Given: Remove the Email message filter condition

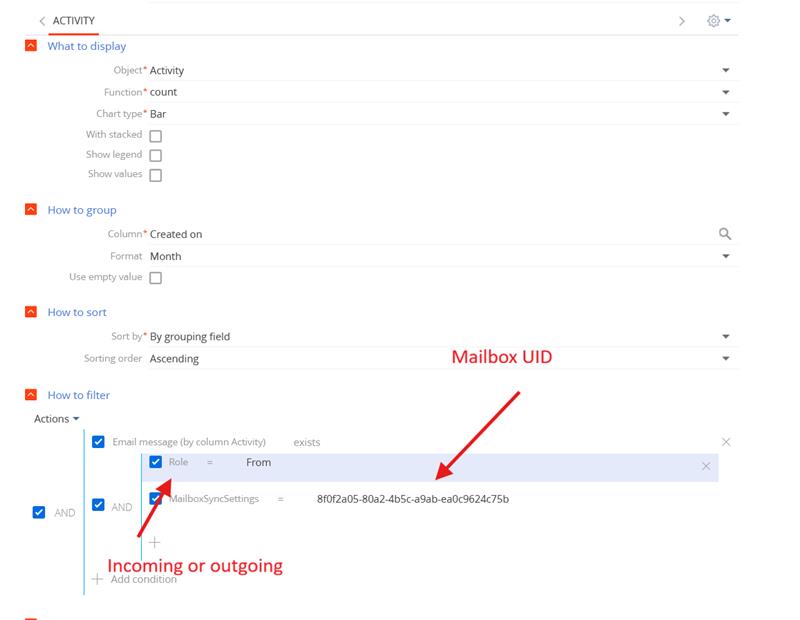Looking at the screenshot, I should click(x=726, y=442).
